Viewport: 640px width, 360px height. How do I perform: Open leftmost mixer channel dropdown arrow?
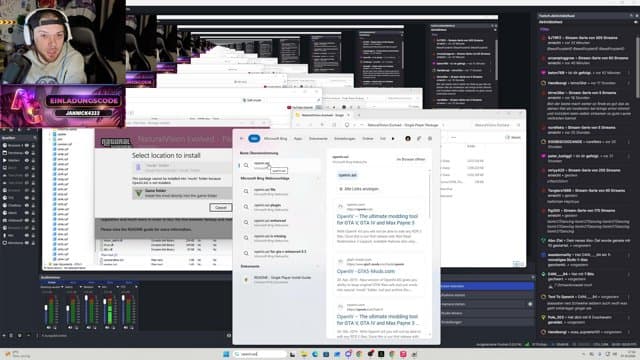click(62, 287)
